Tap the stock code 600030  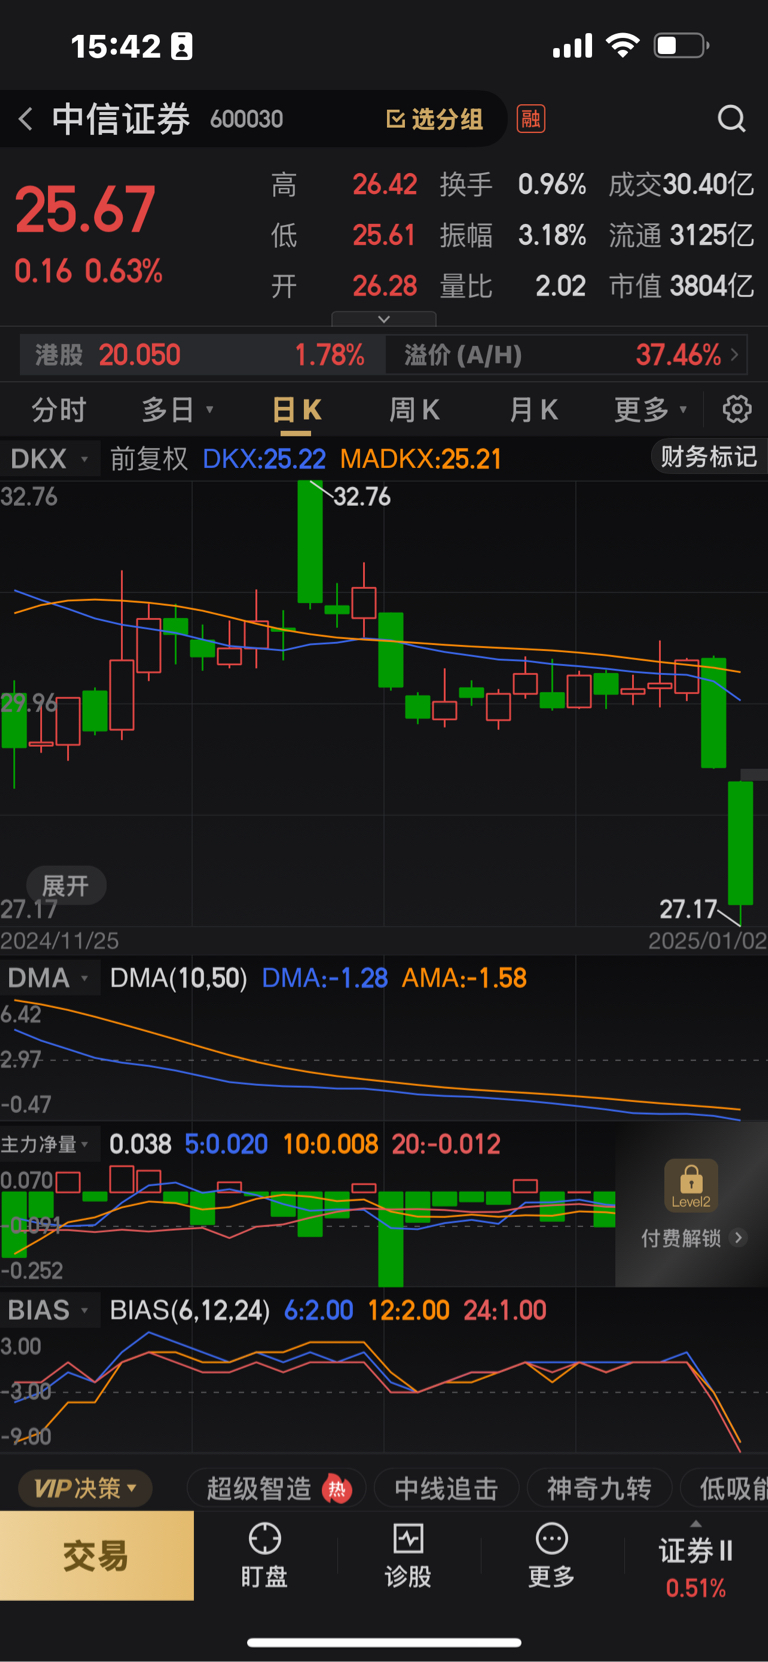click(247, 120)
